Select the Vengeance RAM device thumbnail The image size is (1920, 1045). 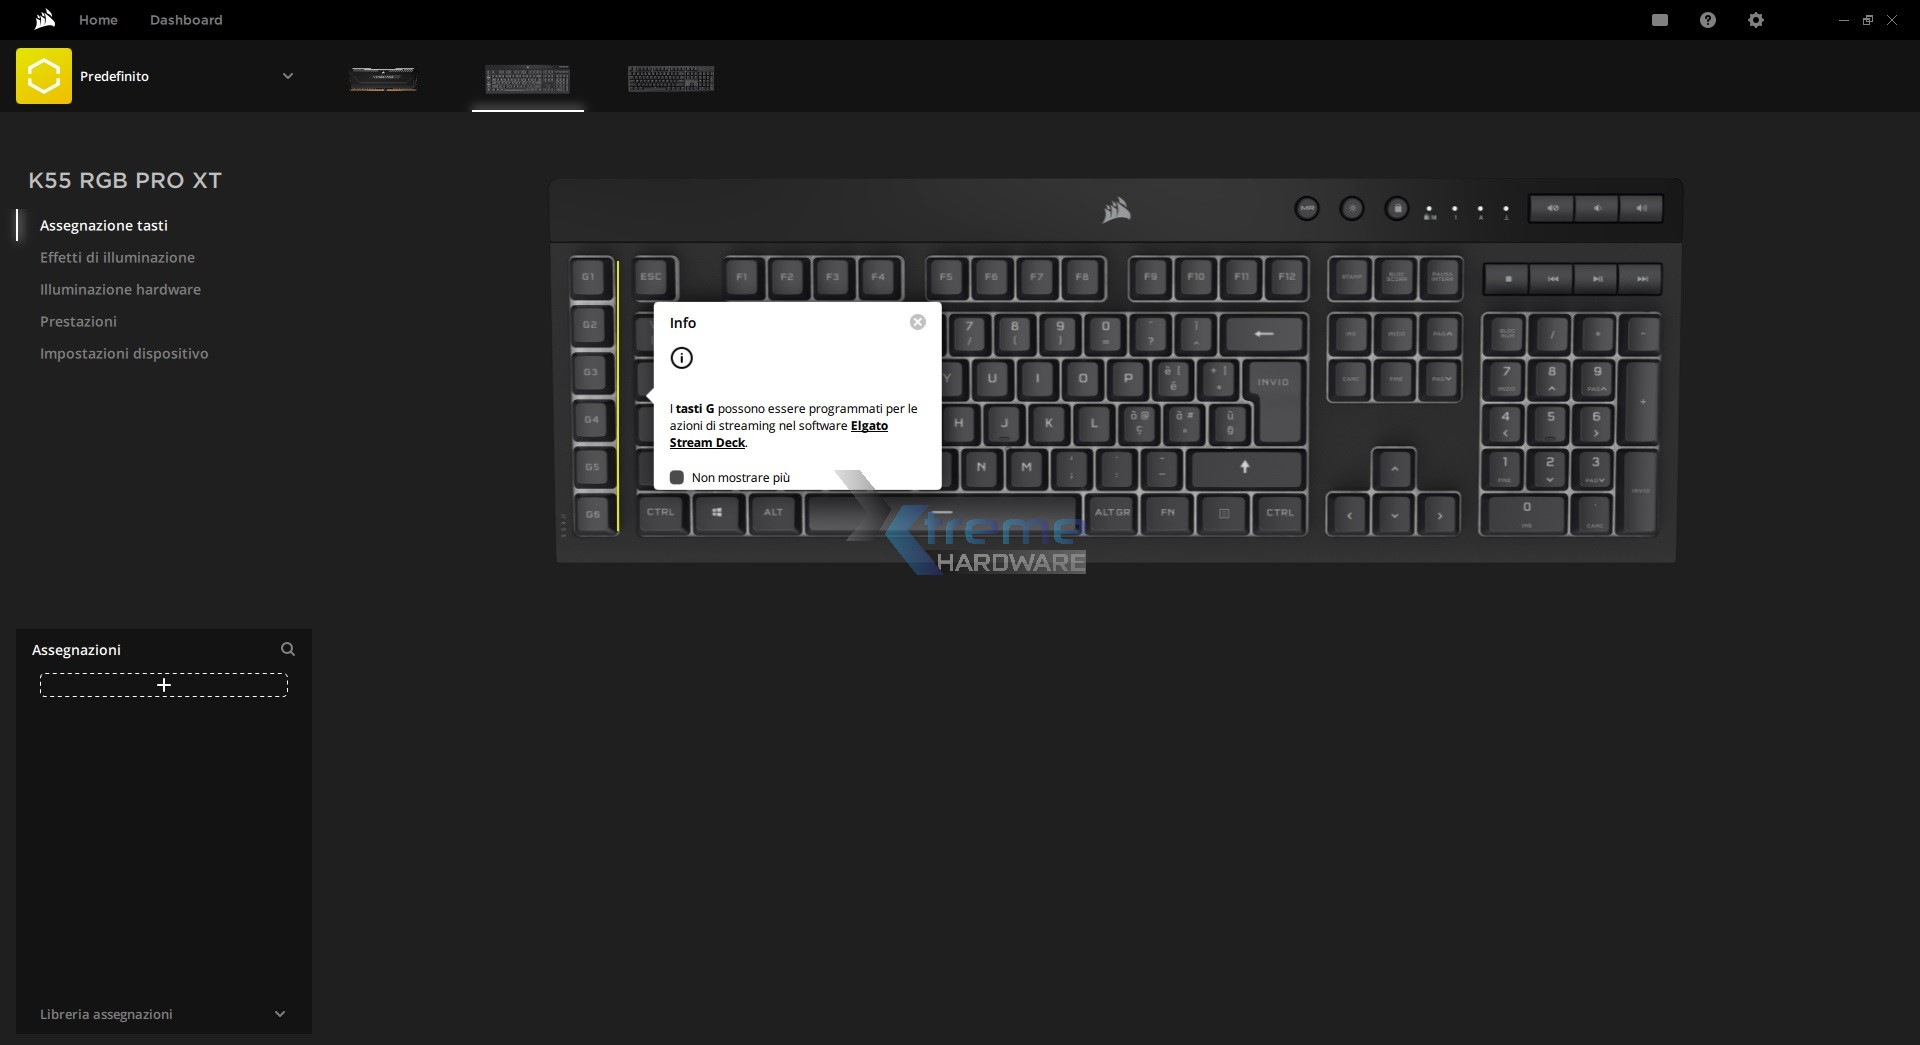[383, 78]
